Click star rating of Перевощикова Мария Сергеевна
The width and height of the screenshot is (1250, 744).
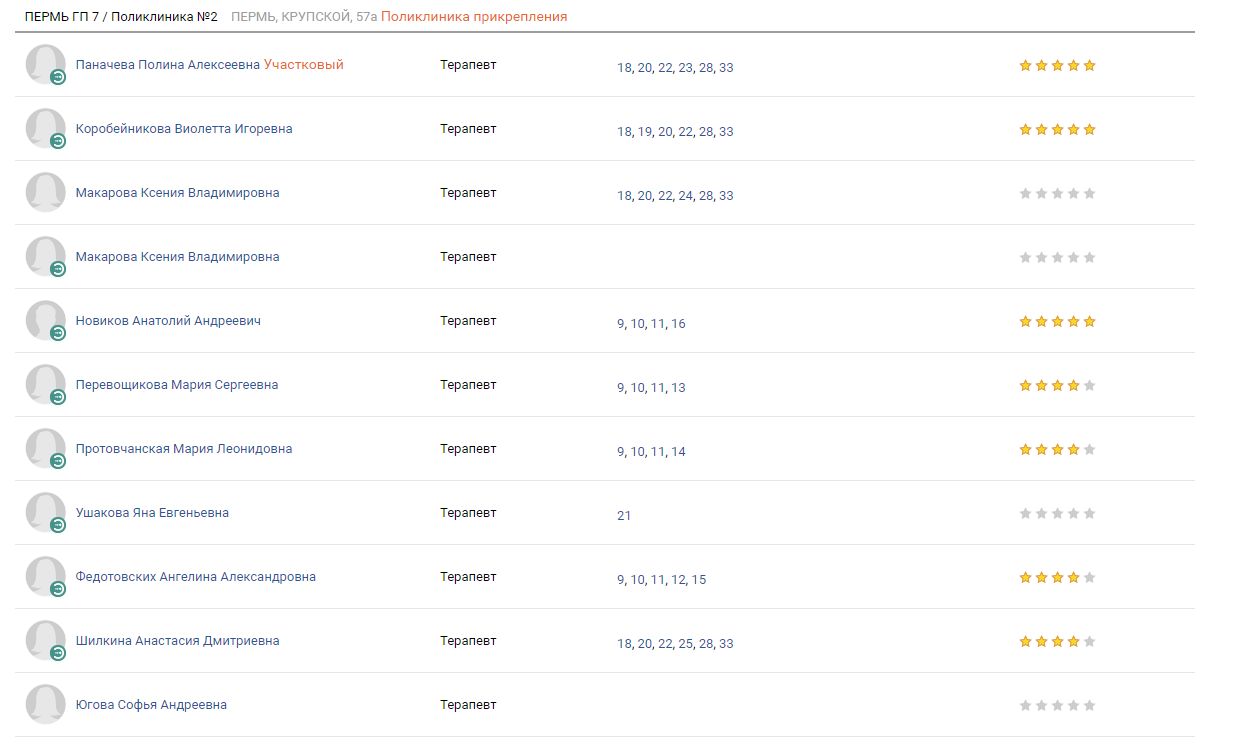tap(1057, 386)
